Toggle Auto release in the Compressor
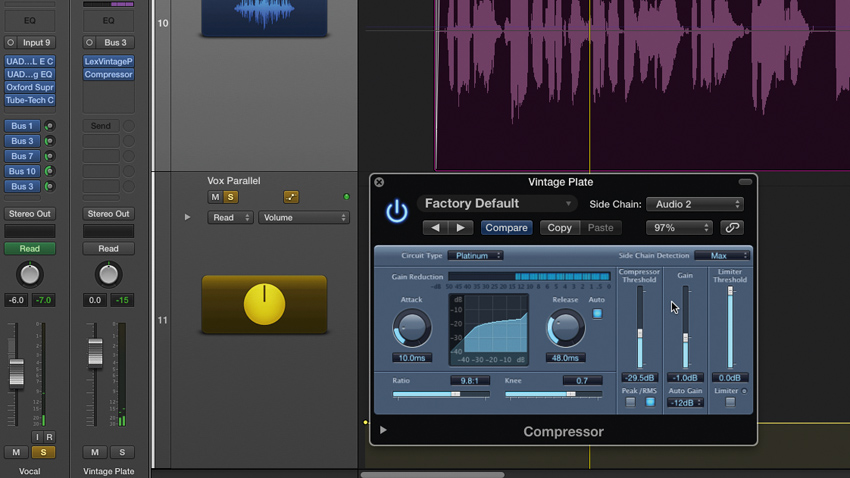Image resolution: width=850 pixels, height=478 pixels. [x=597, y=313]
